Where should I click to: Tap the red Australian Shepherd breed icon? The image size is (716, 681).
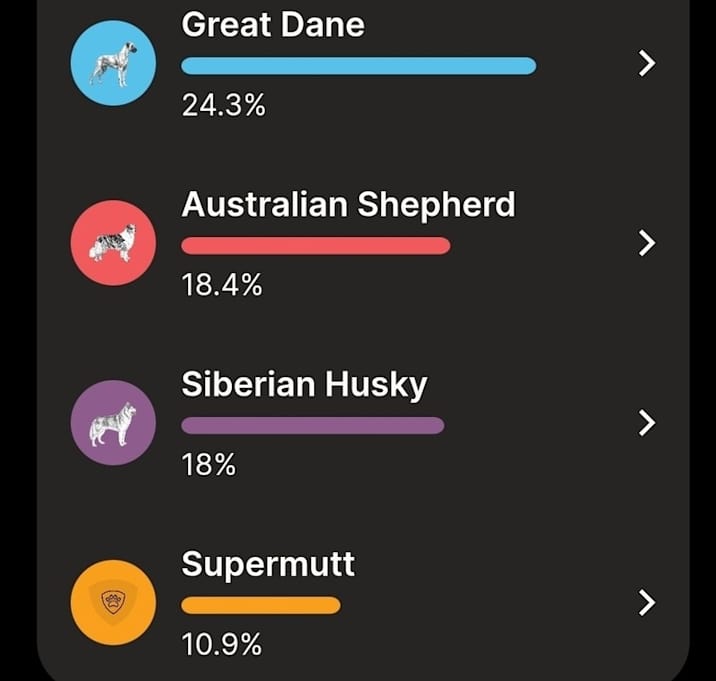point(113,243)
